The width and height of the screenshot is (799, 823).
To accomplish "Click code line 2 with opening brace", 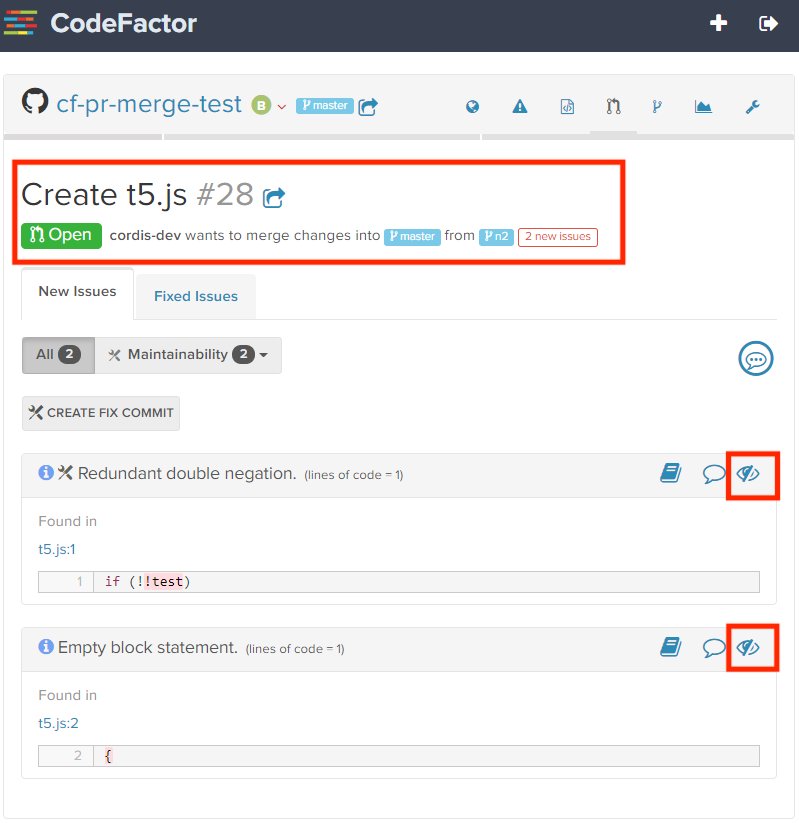I will click(399, 756).
